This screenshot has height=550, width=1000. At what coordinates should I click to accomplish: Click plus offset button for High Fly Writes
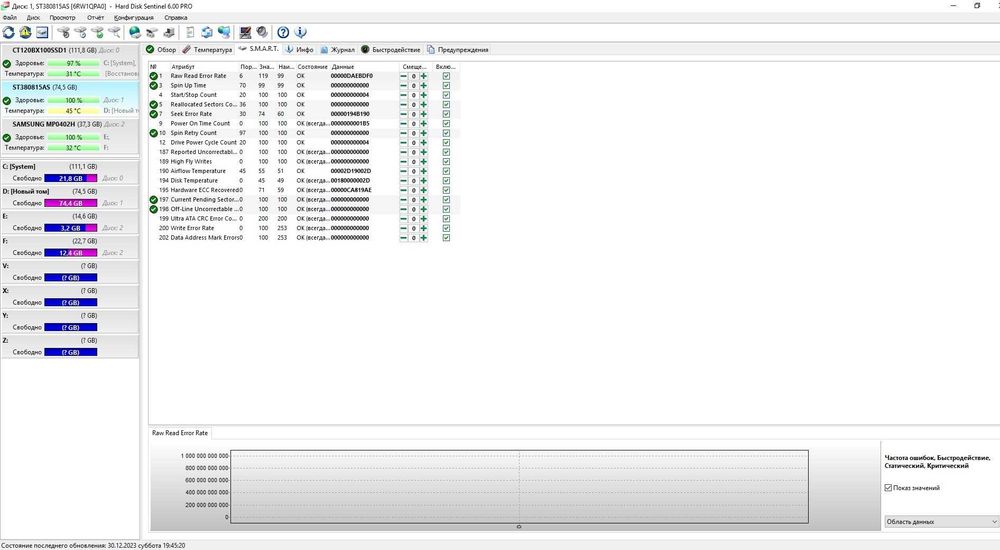point(423,161)
